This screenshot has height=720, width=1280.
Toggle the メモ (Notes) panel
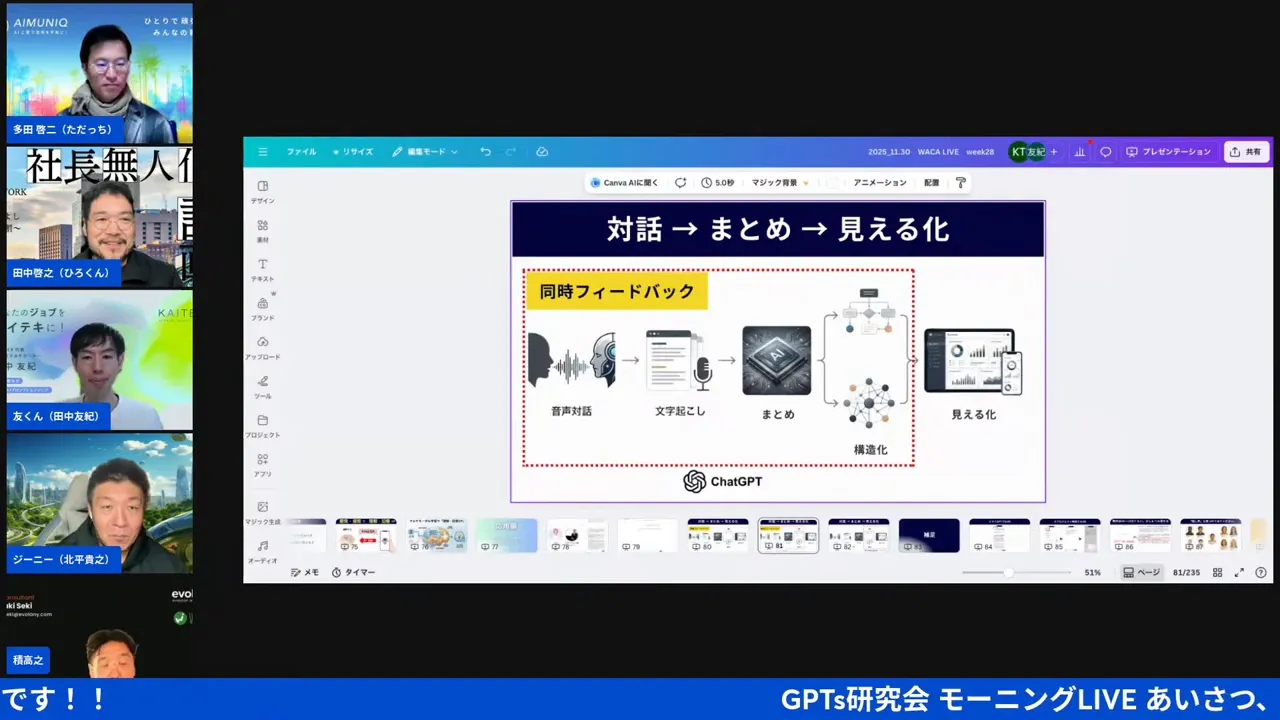(x=305, y=572)
